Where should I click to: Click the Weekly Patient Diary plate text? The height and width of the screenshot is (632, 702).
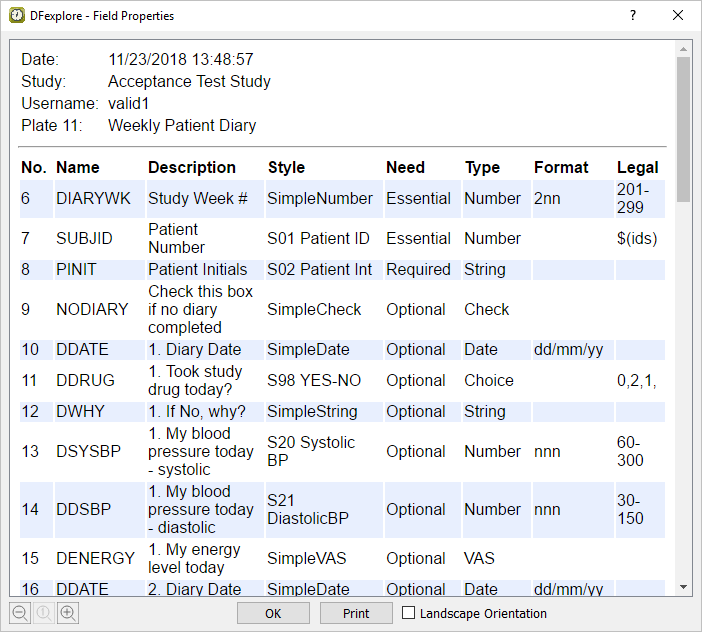tap(182, 126)
